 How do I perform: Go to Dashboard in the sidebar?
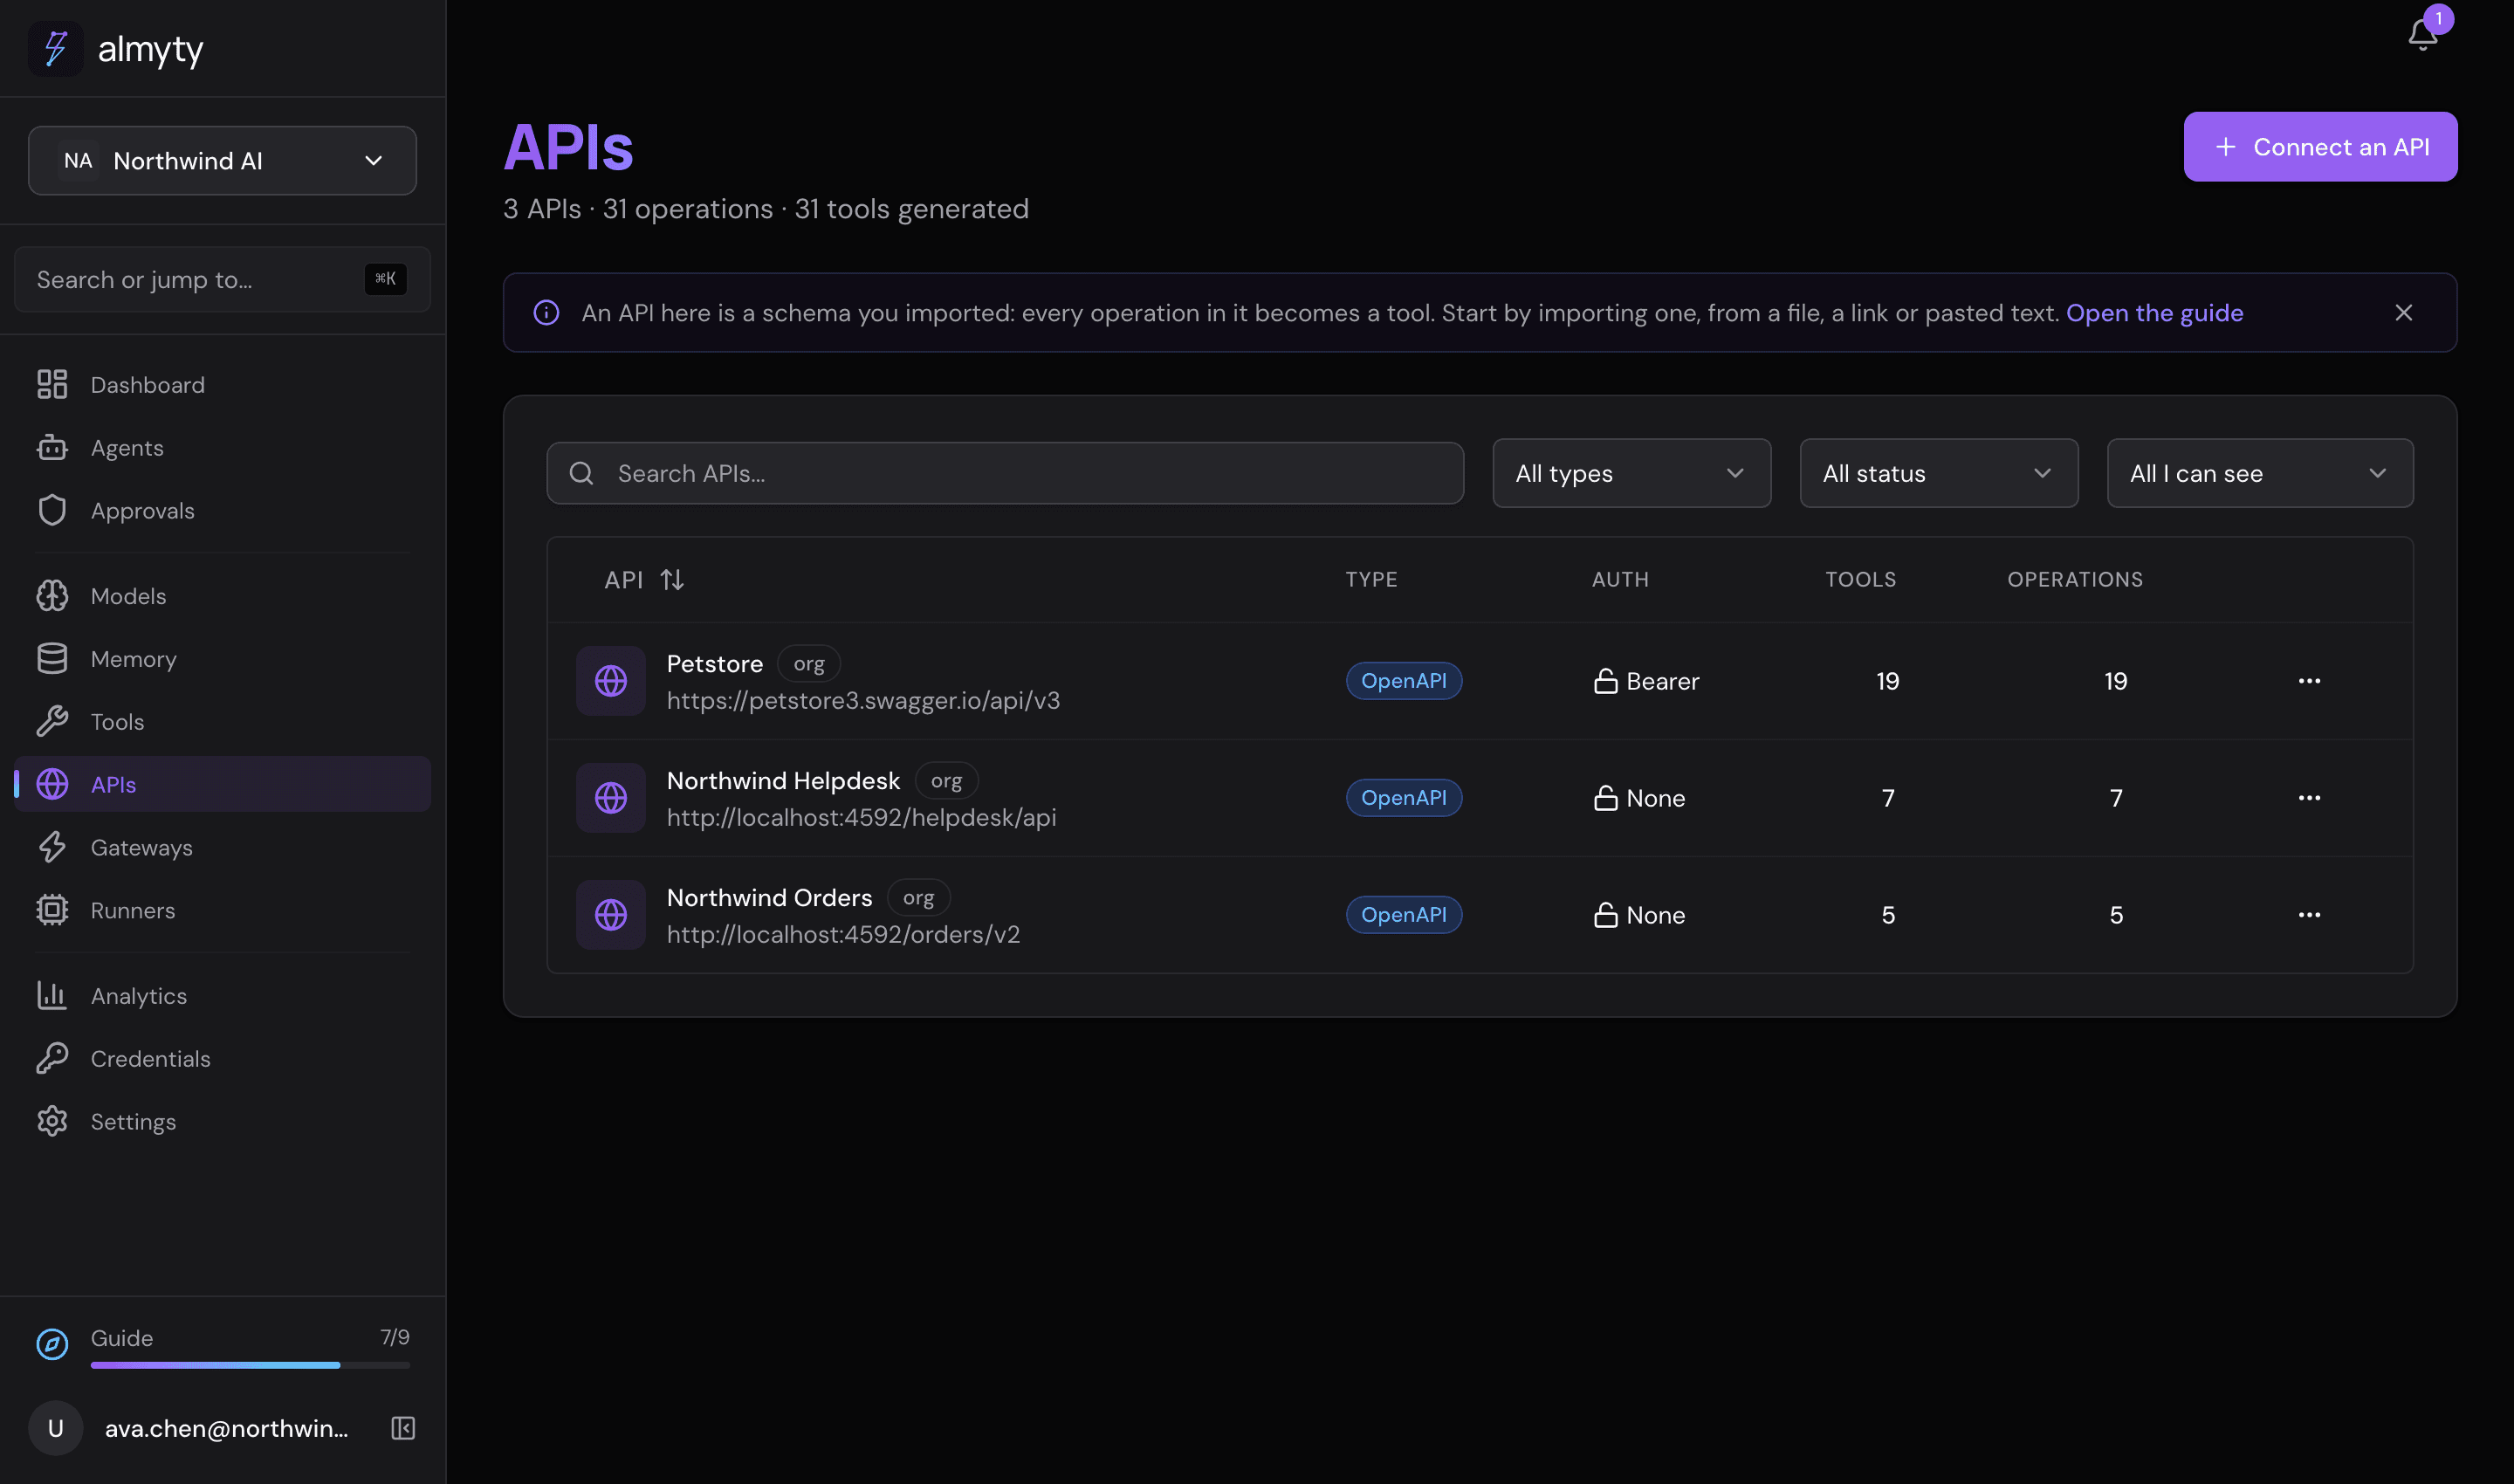click(x=222, y=384)
